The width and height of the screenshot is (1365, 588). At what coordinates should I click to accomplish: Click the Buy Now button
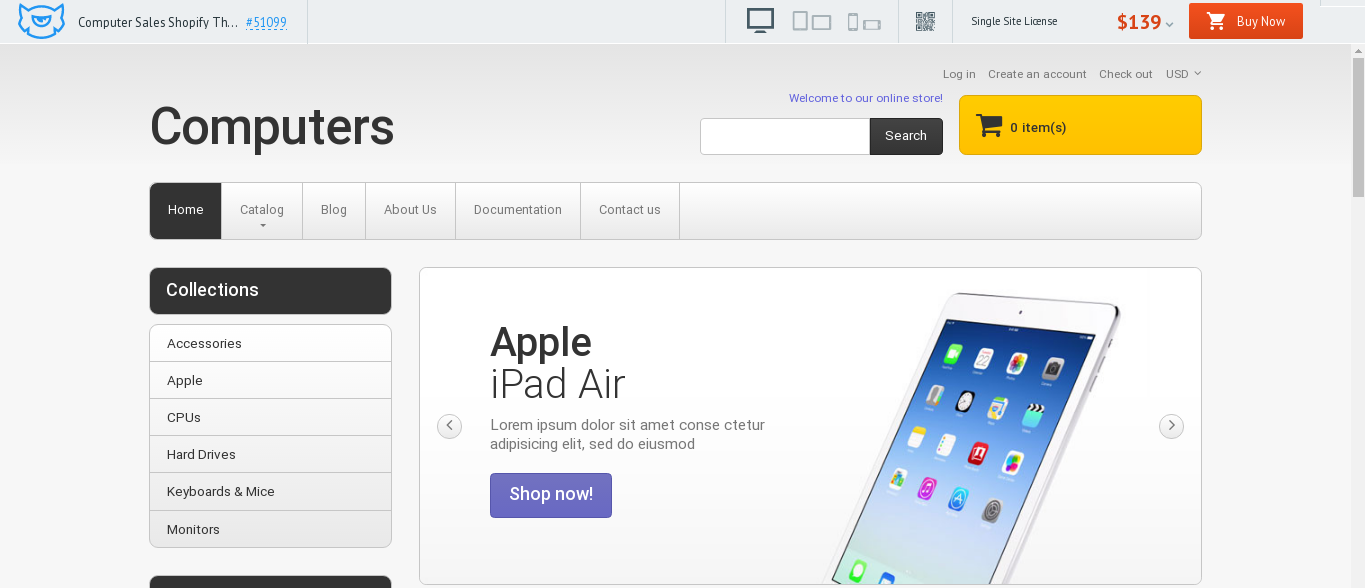tap(1246, 21)
